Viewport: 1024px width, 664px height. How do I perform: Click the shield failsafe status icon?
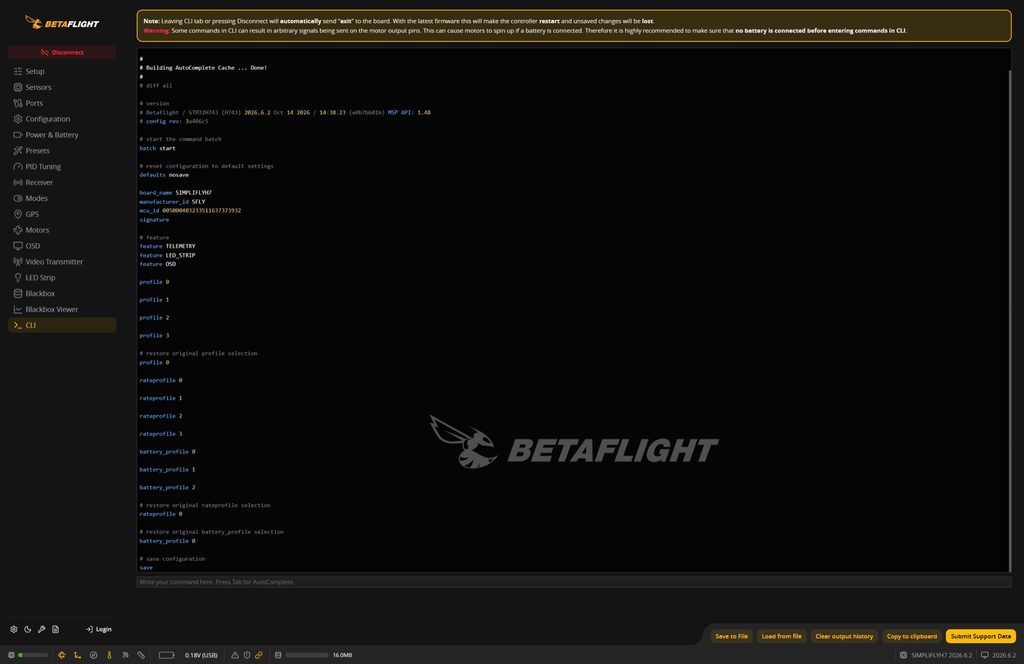(x=247, y=655)
